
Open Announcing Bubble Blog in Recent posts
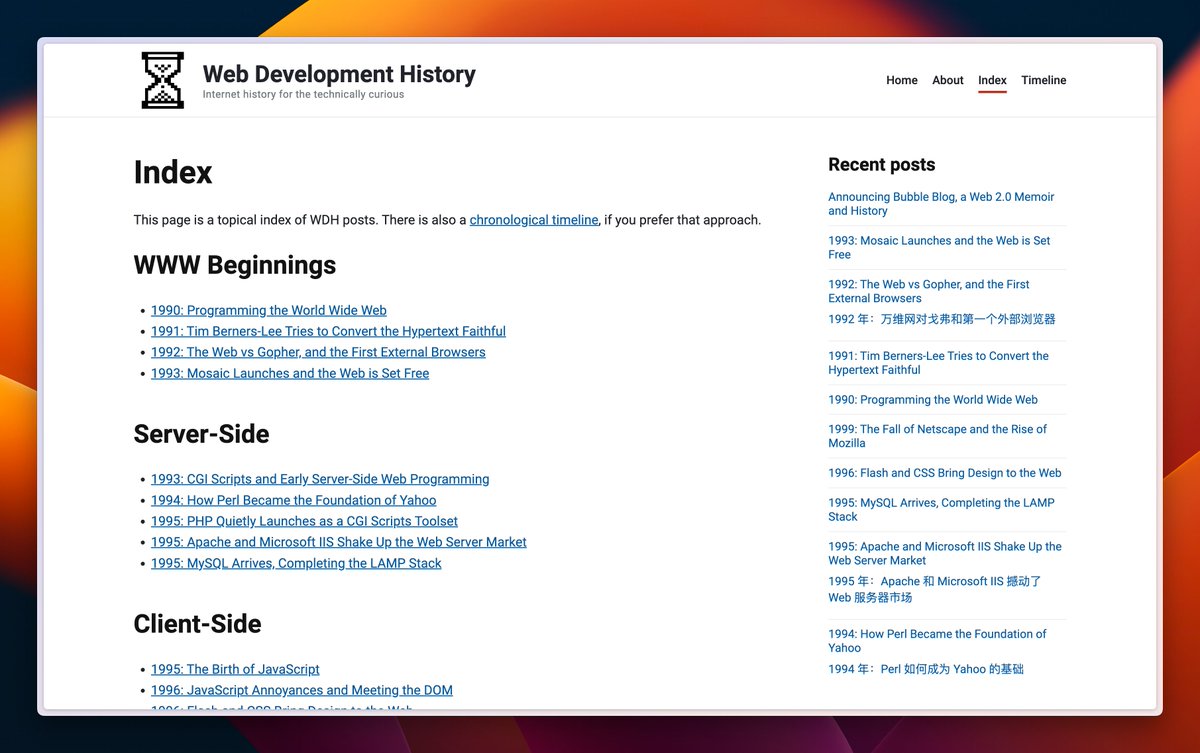tap(941, 204)
